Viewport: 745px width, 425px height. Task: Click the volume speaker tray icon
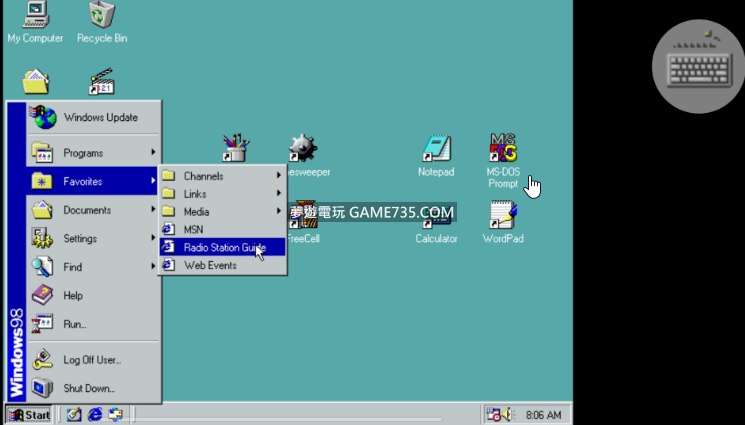(508, 415)
